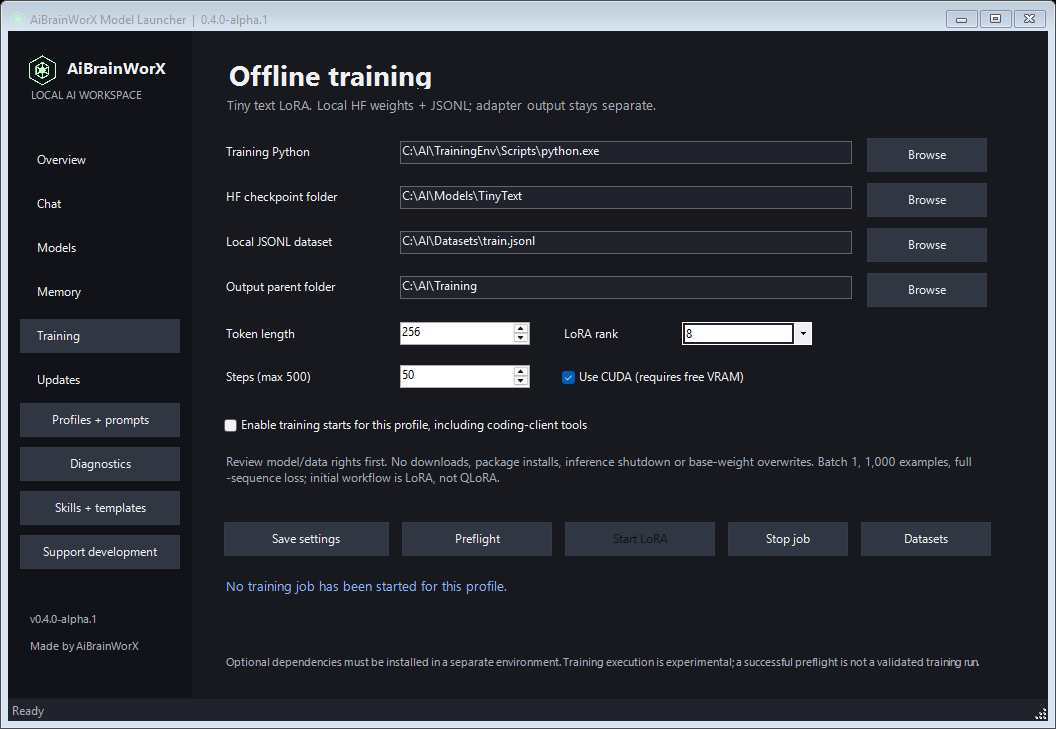Click the Start LoRA button
This screenshot has height=729, width=1056.
[640, 539]
